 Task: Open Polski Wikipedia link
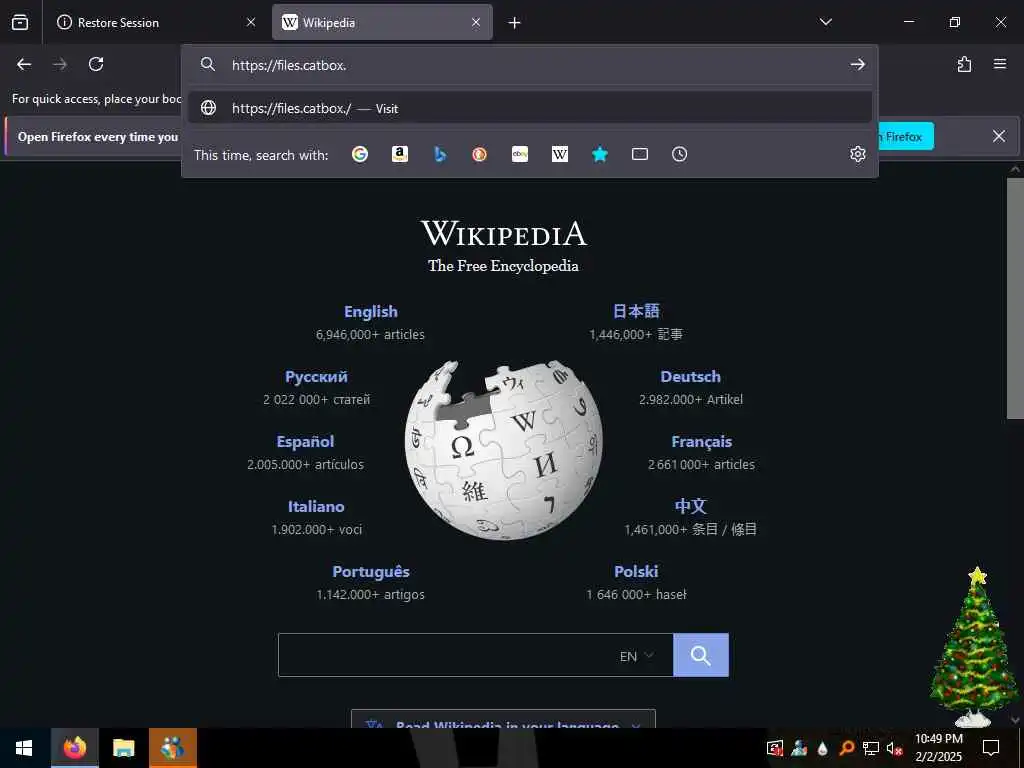click(636, 571)
